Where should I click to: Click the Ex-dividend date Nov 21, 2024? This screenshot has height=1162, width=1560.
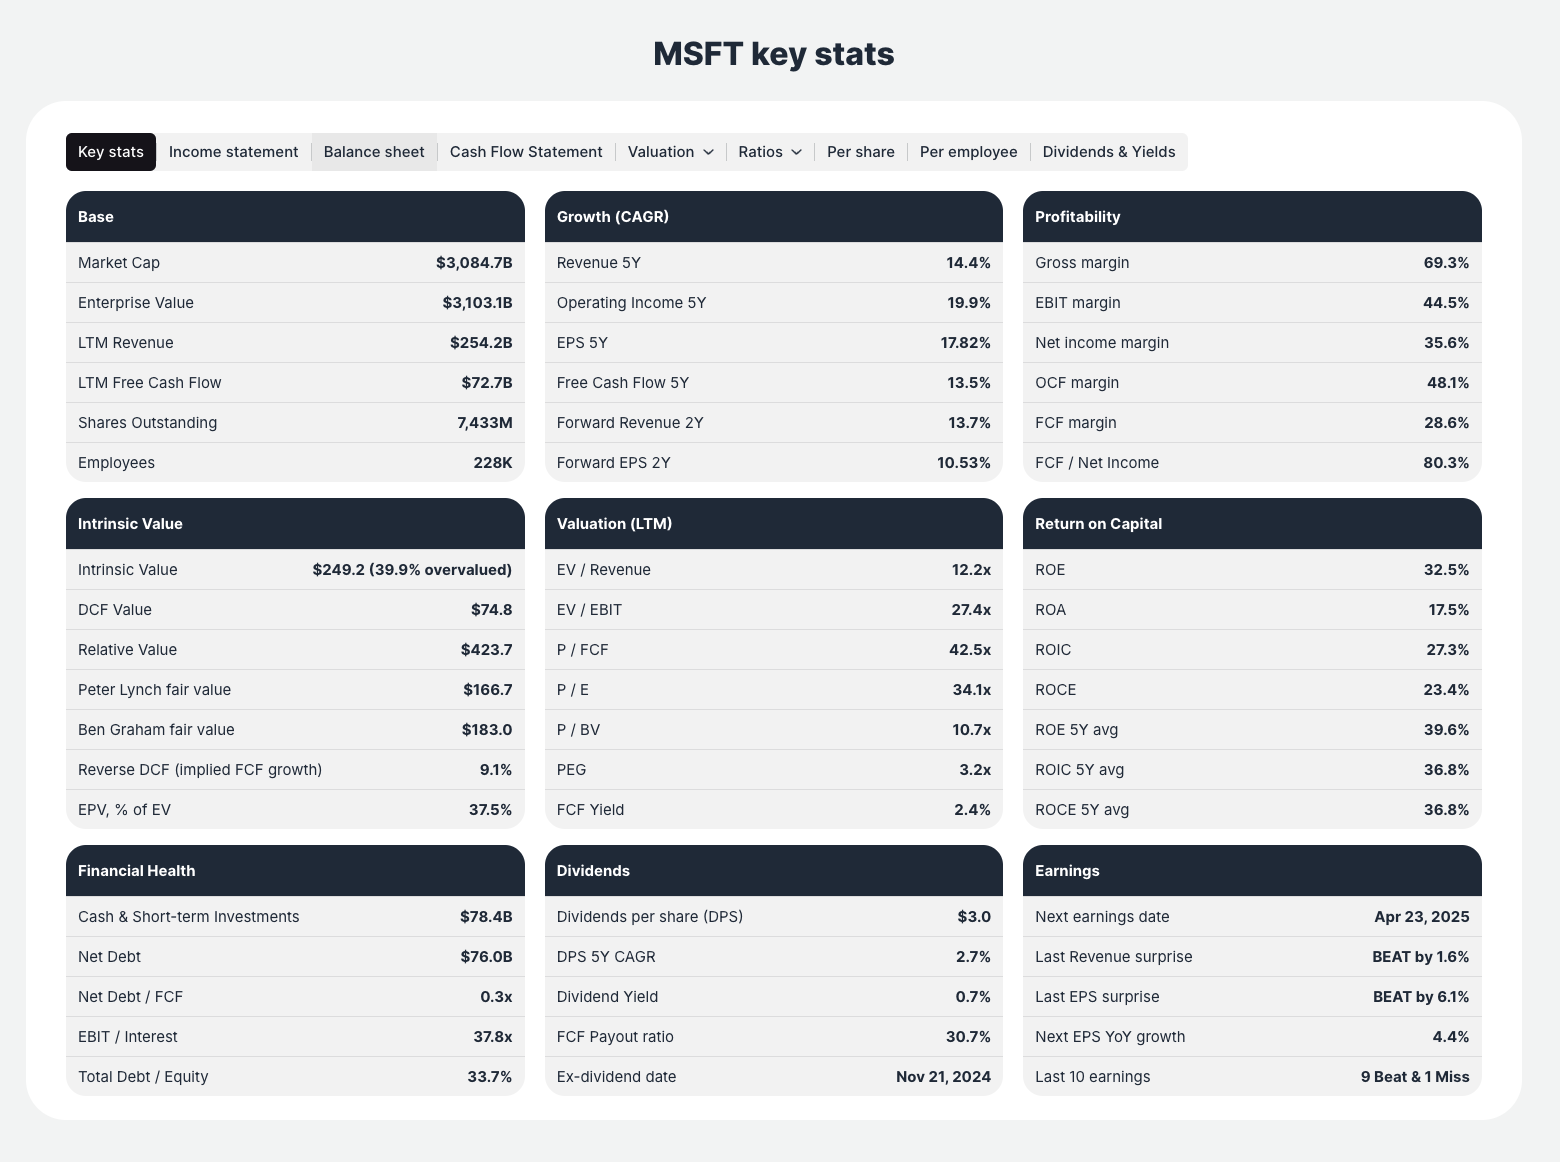[x=943, y=1076]
